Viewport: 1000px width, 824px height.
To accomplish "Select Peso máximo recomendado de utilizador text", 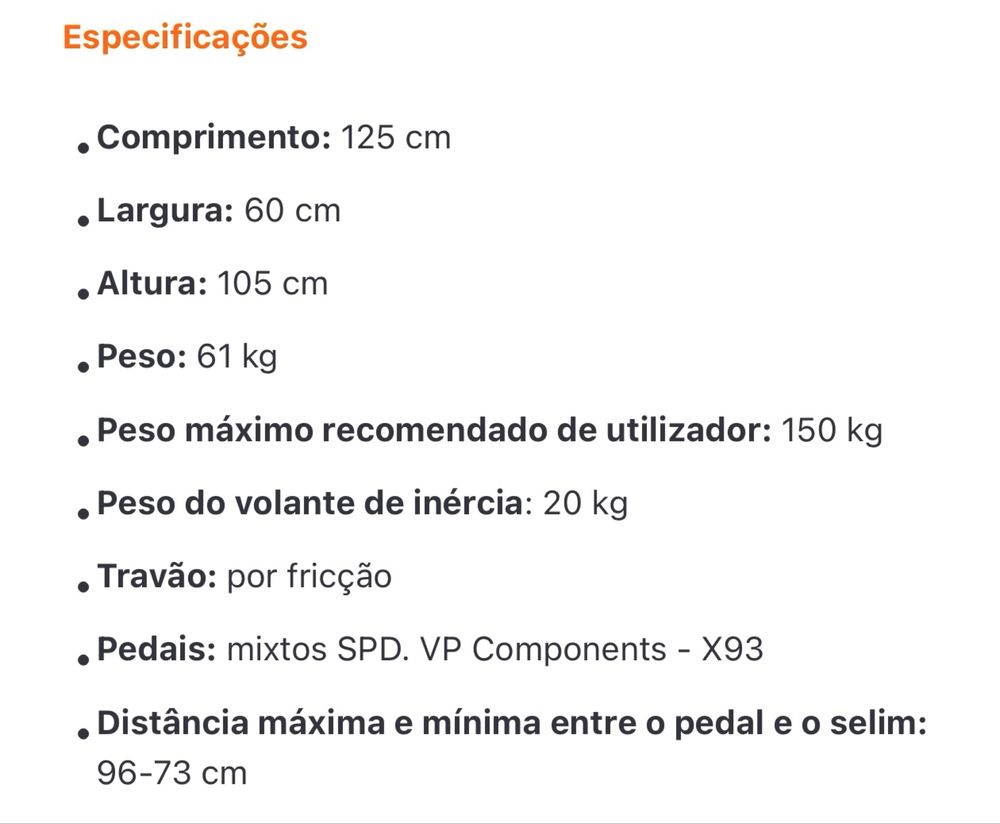I will pos(434,430).
